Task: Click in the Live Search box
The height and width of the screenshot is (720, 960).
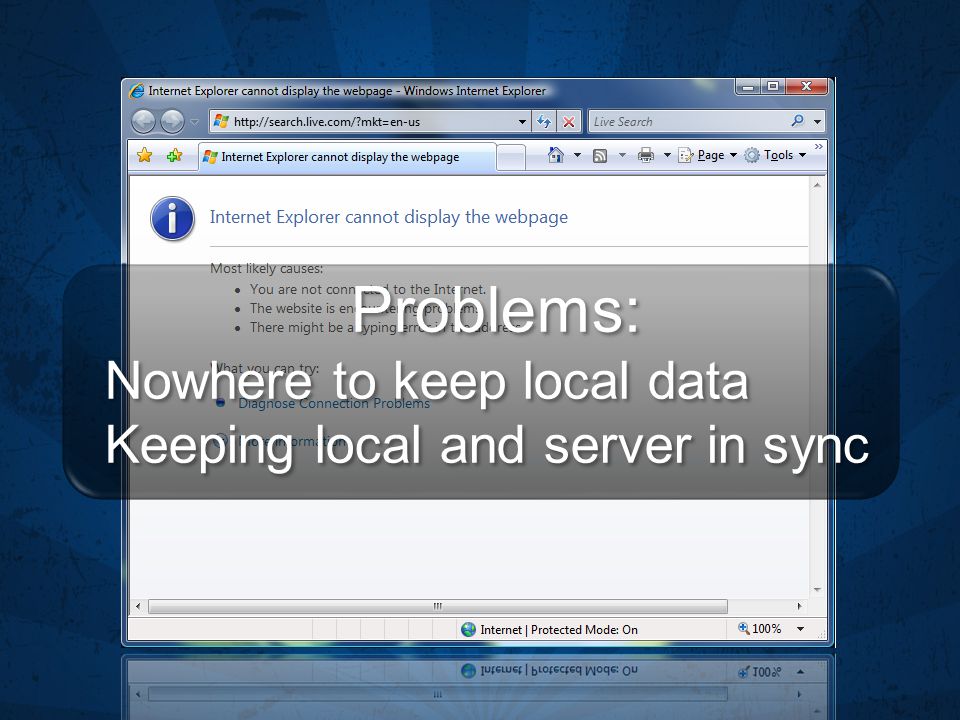Action: click(x=689, y=122)
